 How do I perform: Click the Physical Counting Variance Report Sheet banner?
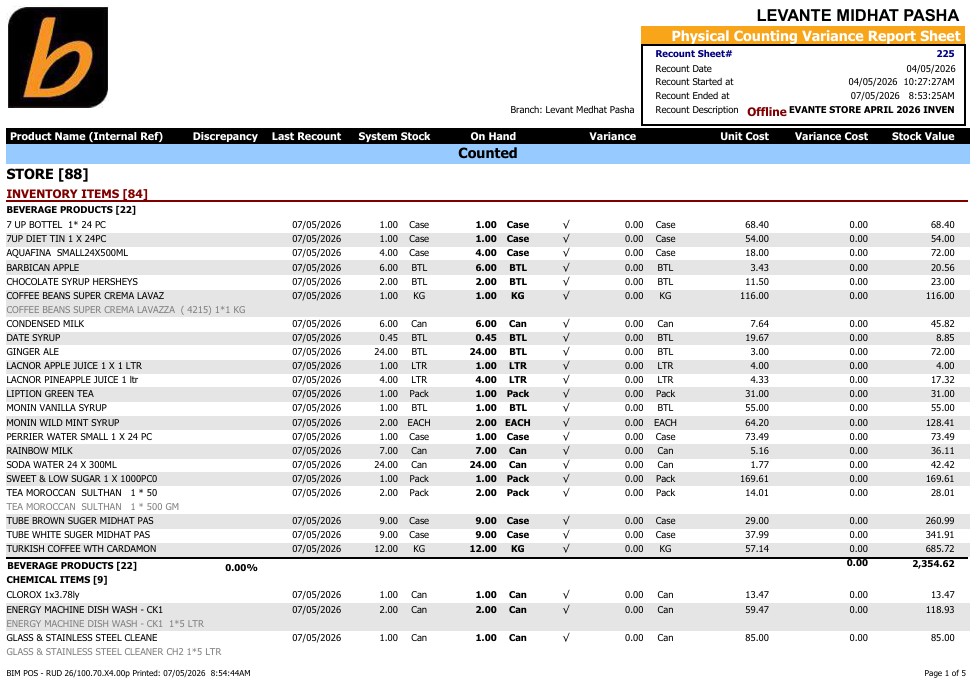pyautogui.click(x=803, y=36)
